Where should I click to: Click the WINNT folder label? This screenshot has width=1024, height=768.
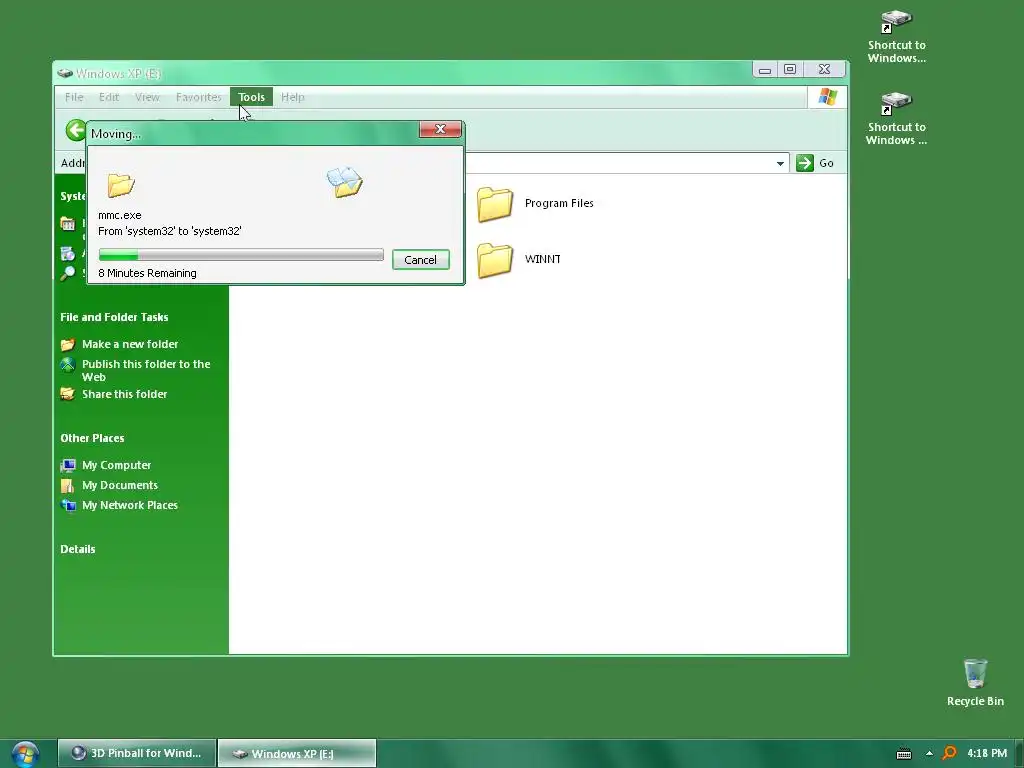[543, 259]
